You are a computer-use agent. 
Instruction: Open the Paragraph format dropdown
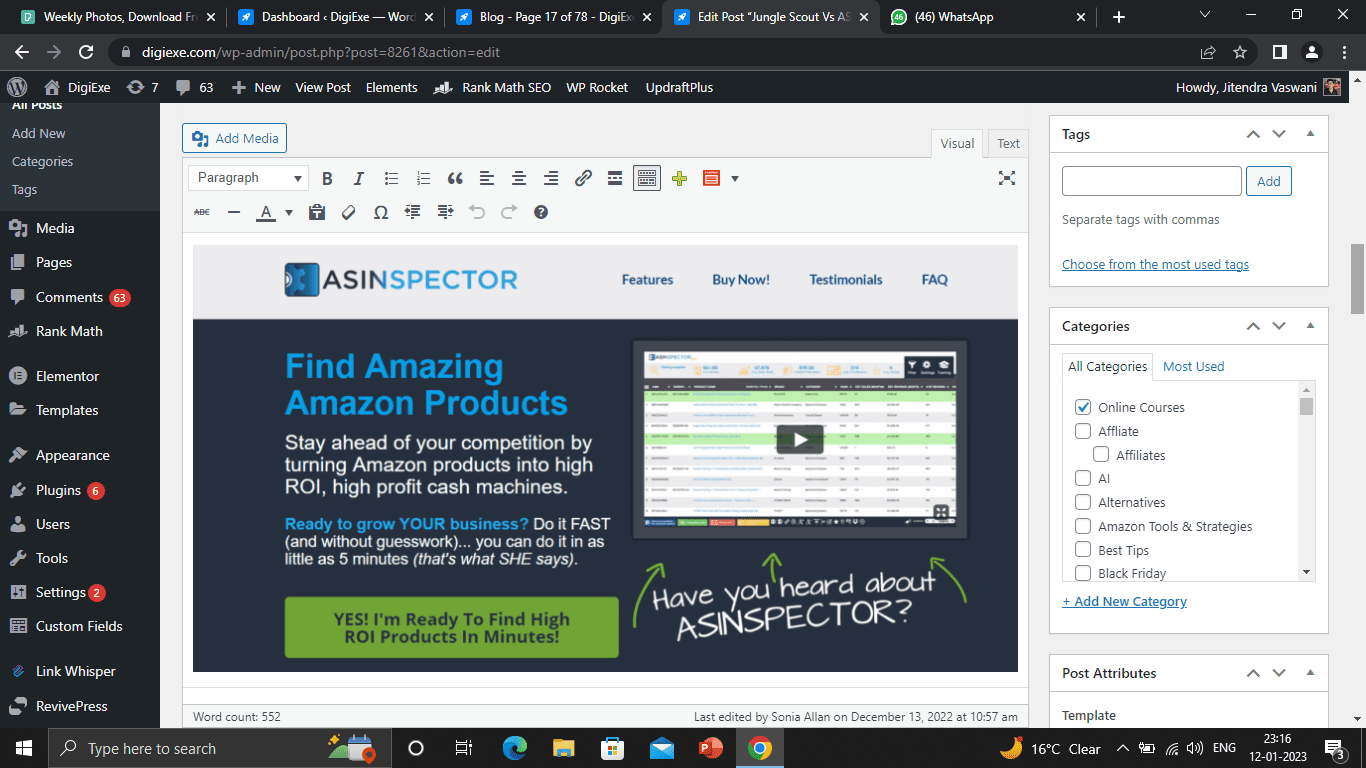click(x=248, y=178)
